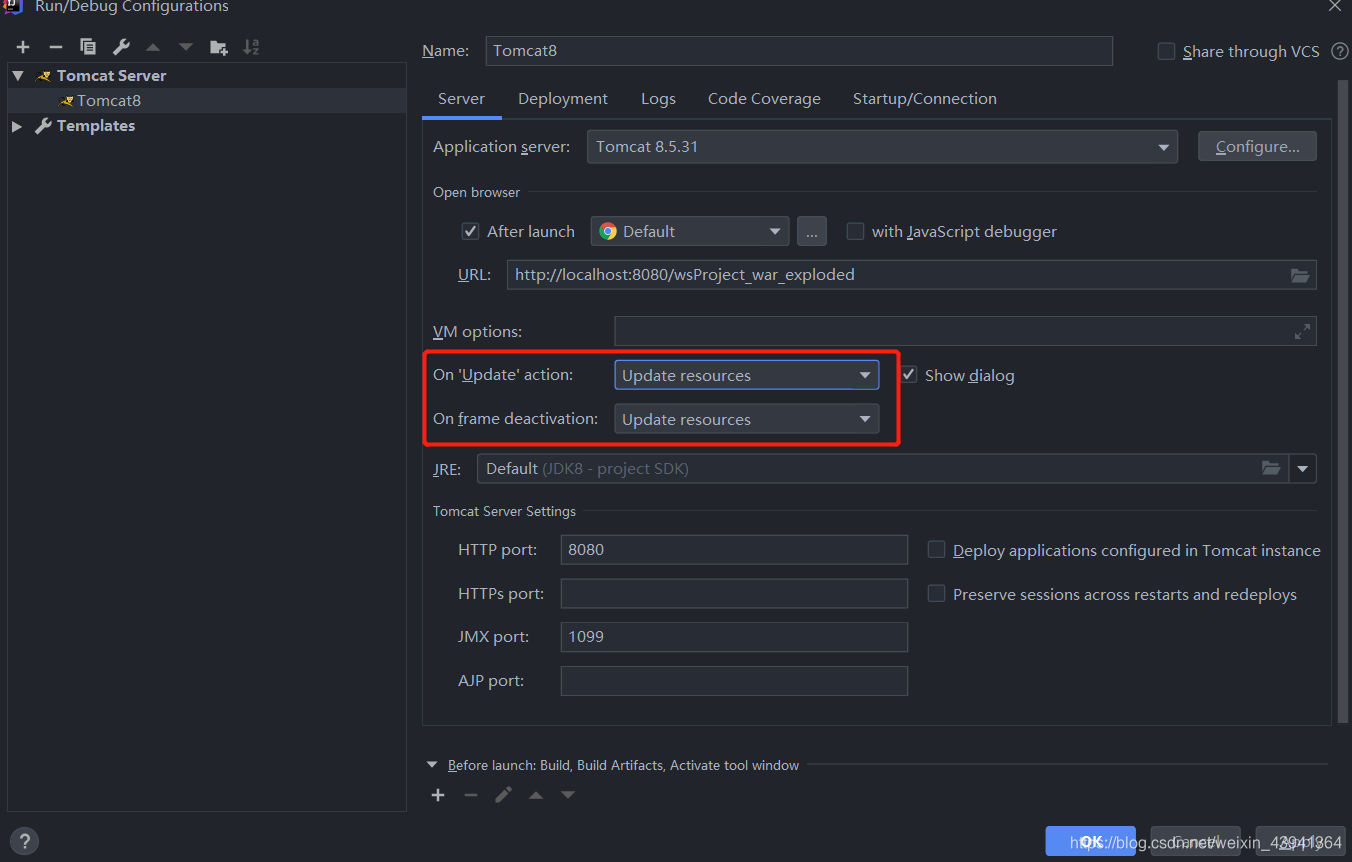Add new configuration with plus icon
This screenshot has height=862, width=1352.
click(x=23, y=47)
